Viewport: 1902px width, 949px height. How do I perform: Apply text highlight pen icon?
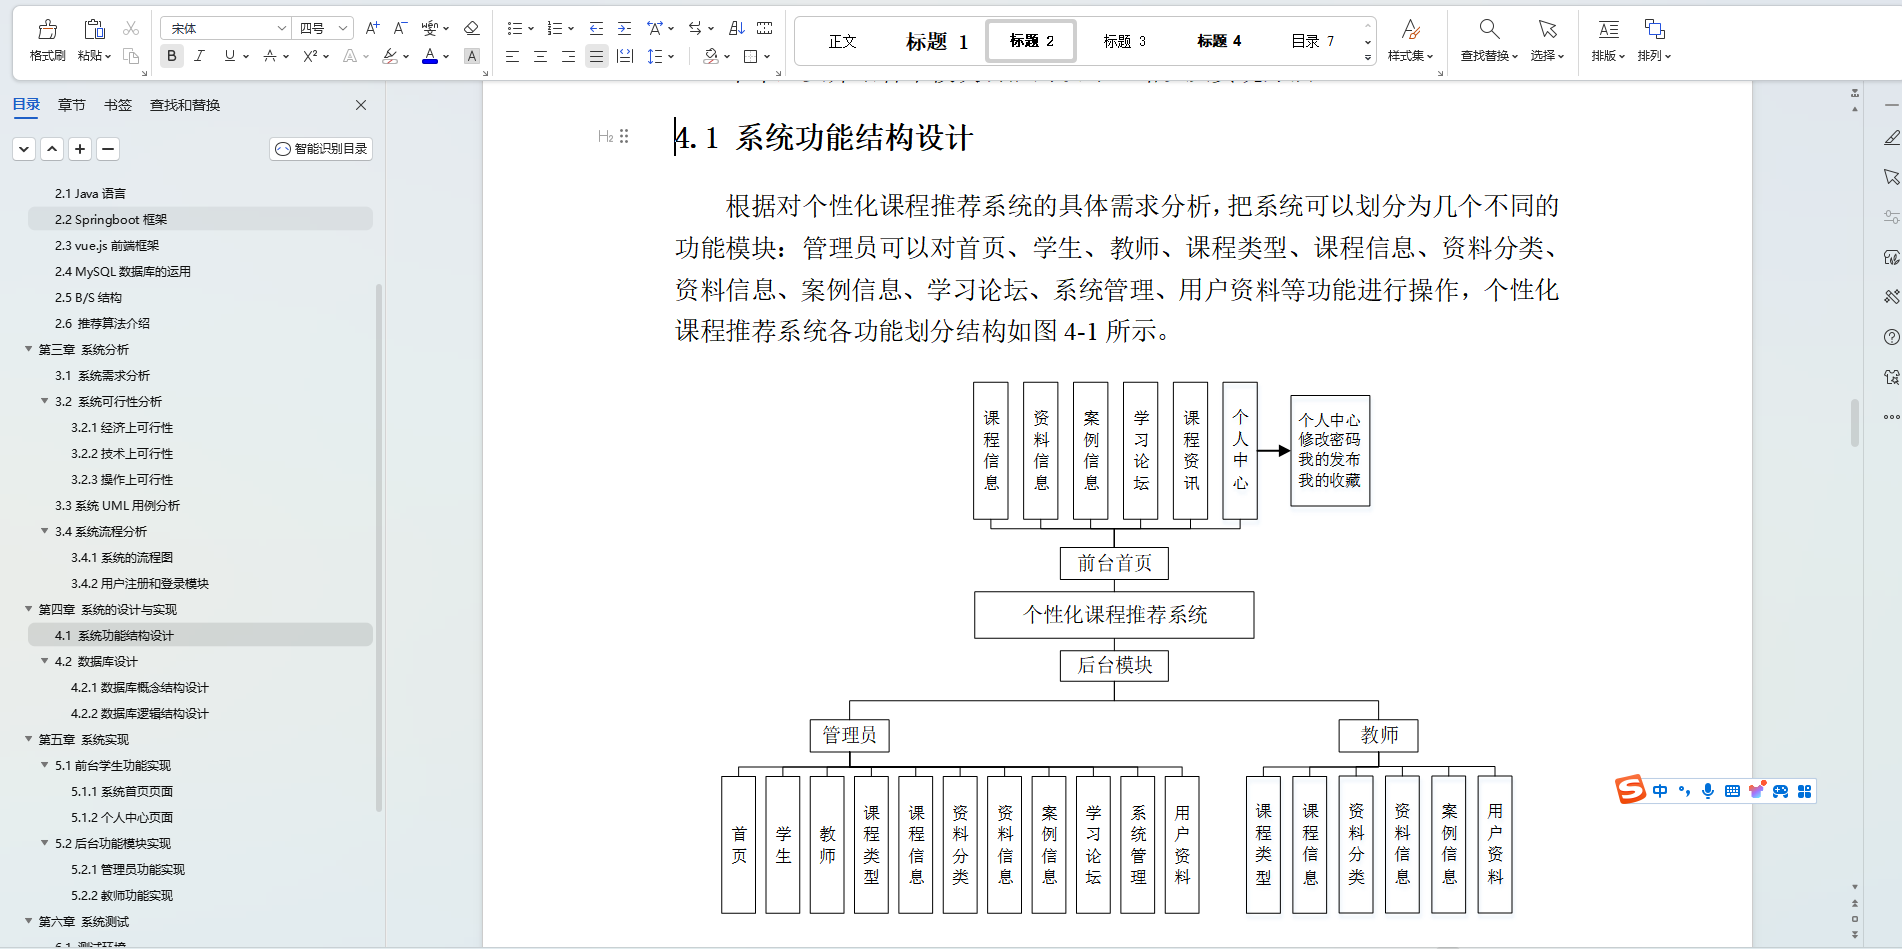pos(390,56)
